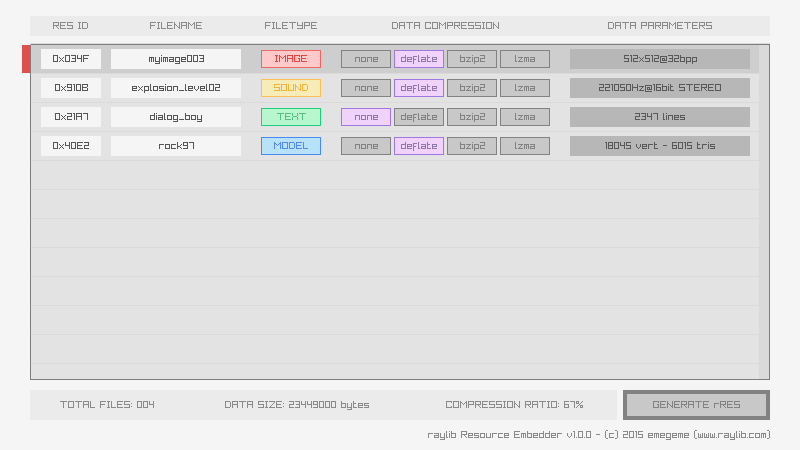Edit the myimage003 filename field
The height and width of the screenshot is (450, 800).
click(x=176, y=59)
